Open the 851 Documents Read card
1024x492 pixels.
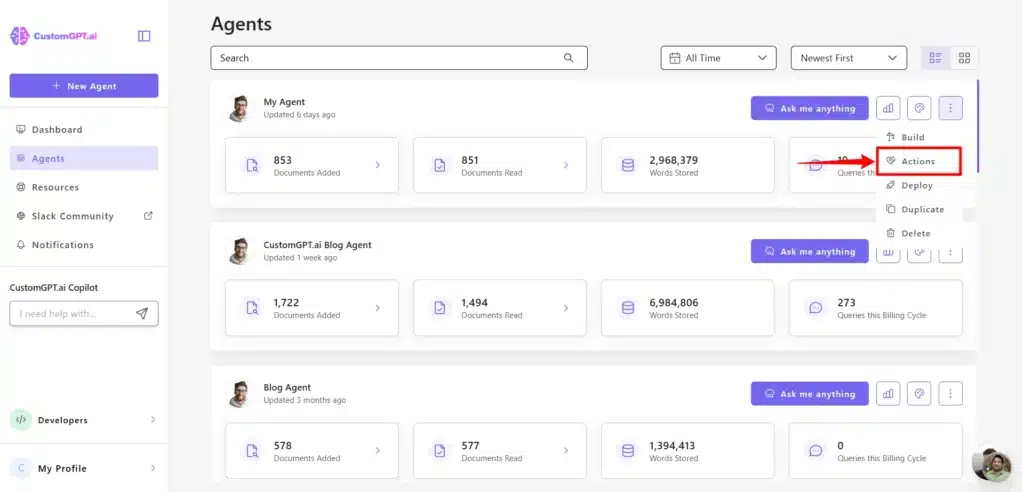pos(500,165)
